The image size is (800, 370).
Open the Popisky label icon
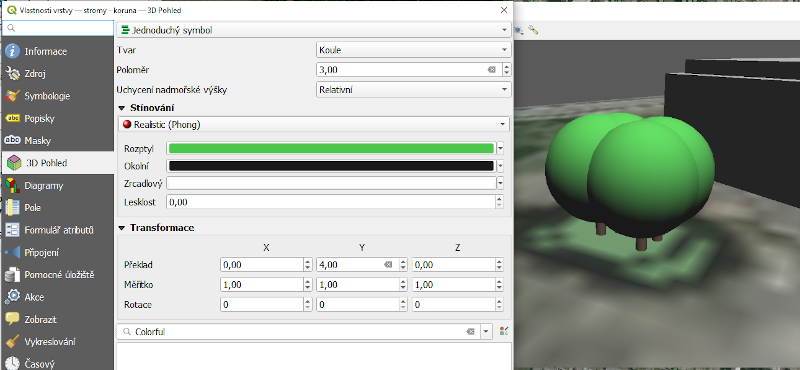point(12,118)
